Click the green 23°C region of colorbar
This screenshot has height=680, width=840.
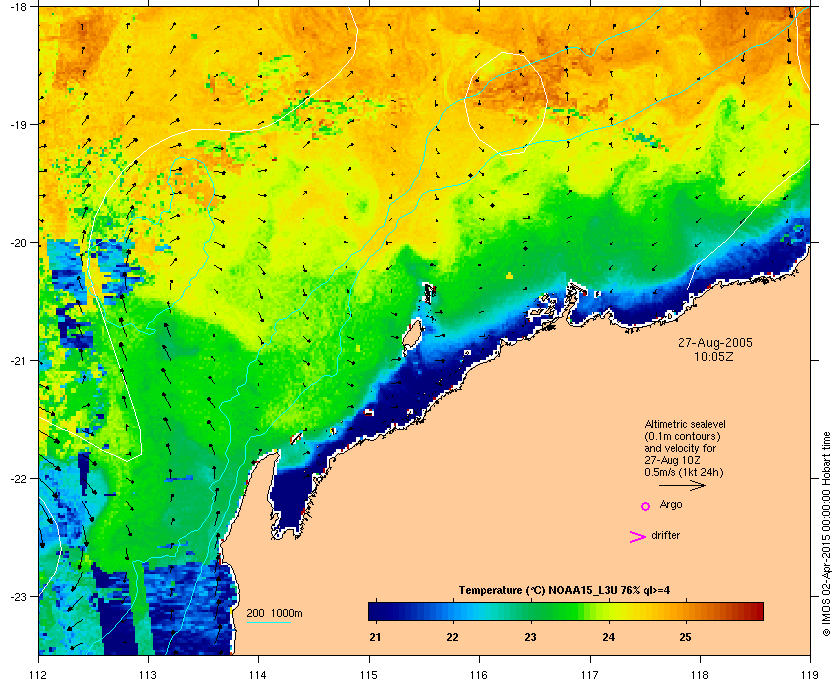pyautogui.click(x=531, y=611)
